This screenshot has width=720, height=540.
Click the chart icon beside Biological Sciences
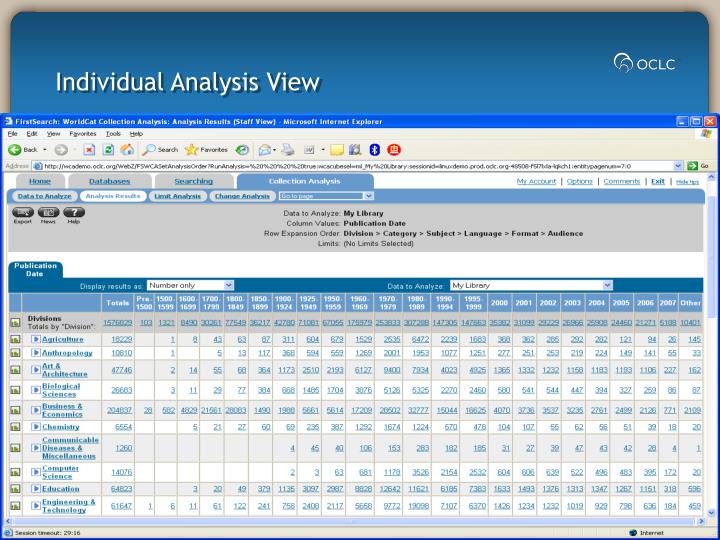[15, 390]
